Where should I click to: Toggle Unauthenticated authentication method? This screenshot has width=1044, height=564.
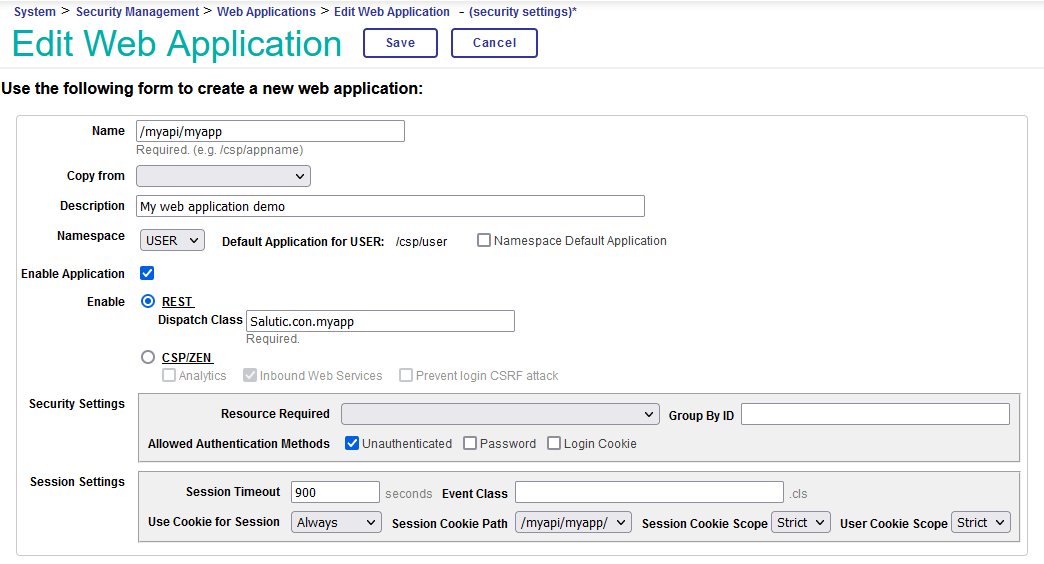coord(352,443)
